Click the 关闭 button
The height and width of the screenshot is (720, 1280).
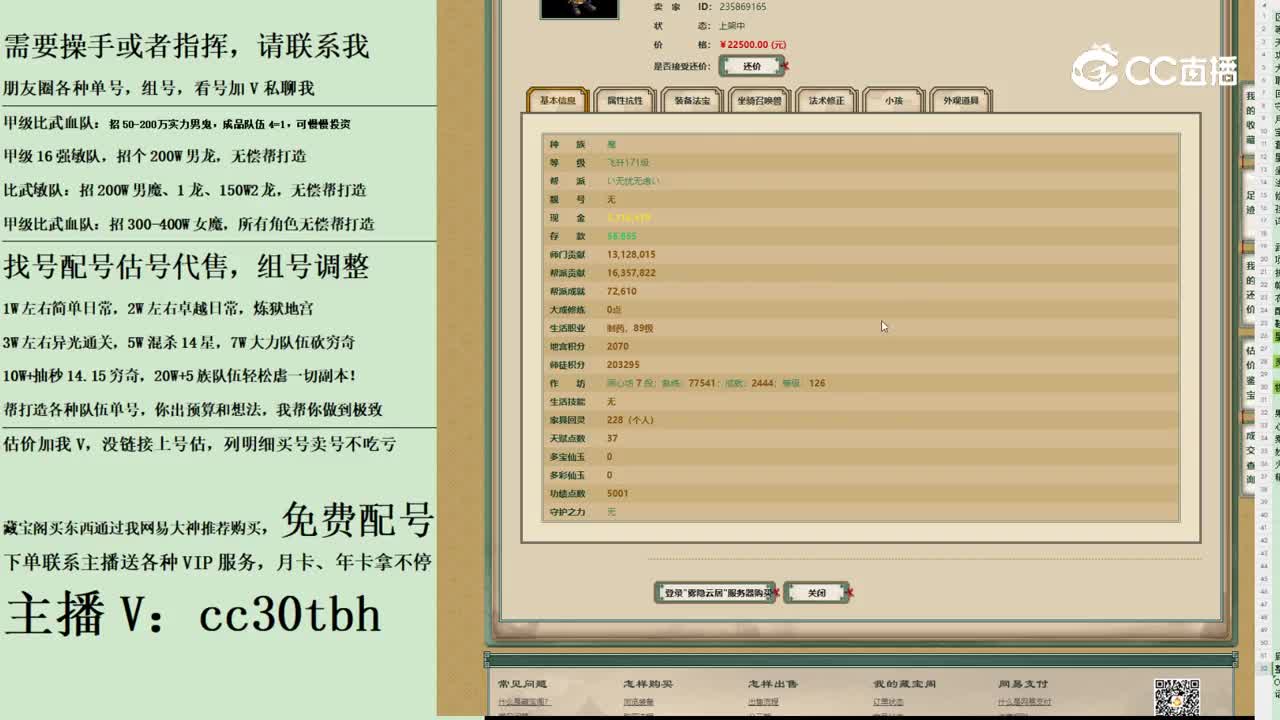pos(816,593)
